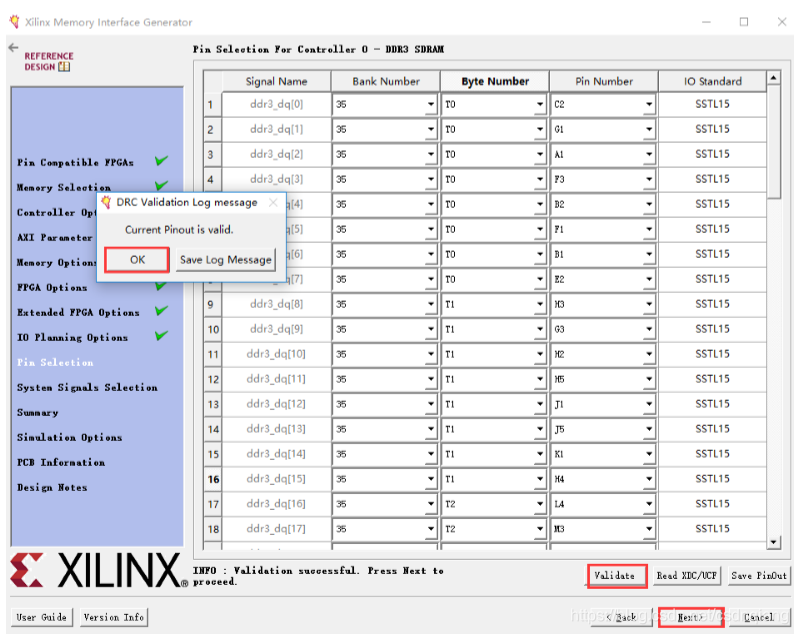
Task: Click the Xilinx logo
Action: (98, 570)
